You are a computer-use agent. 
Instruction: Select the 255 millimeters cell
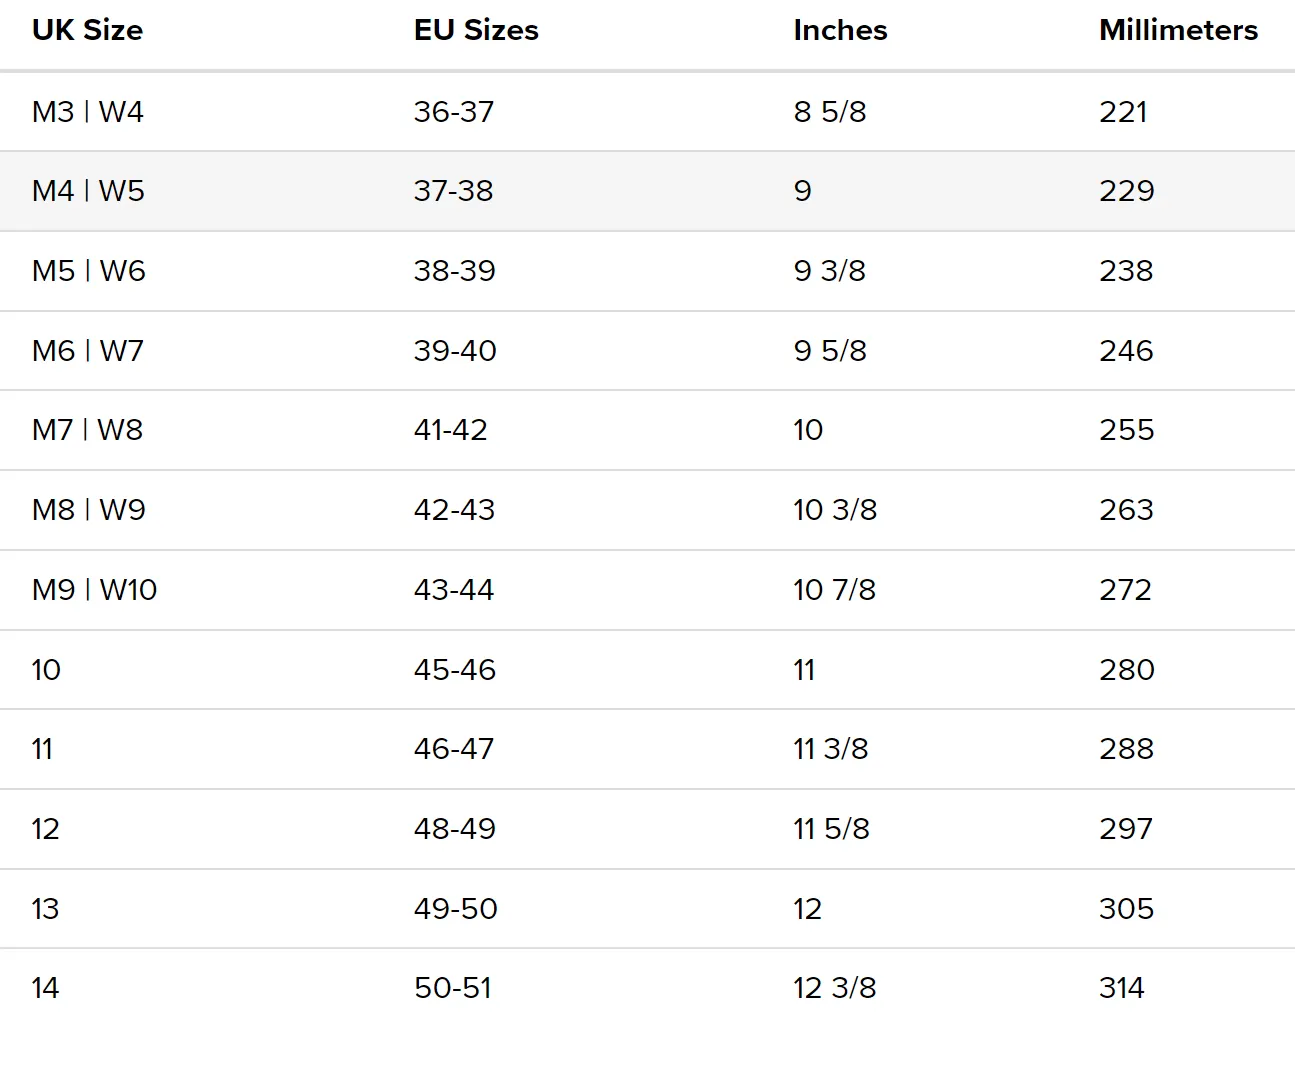[x=1127, y=430]
